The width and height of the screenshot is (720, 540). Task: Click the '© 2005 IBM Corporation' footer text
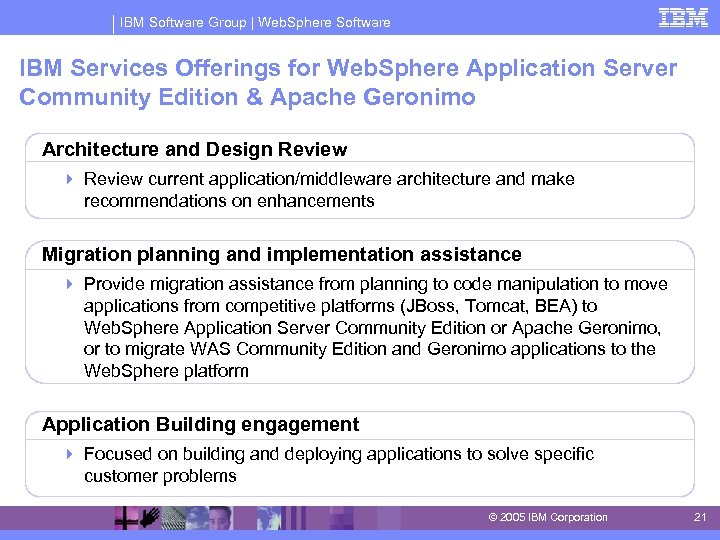point(548,517)
